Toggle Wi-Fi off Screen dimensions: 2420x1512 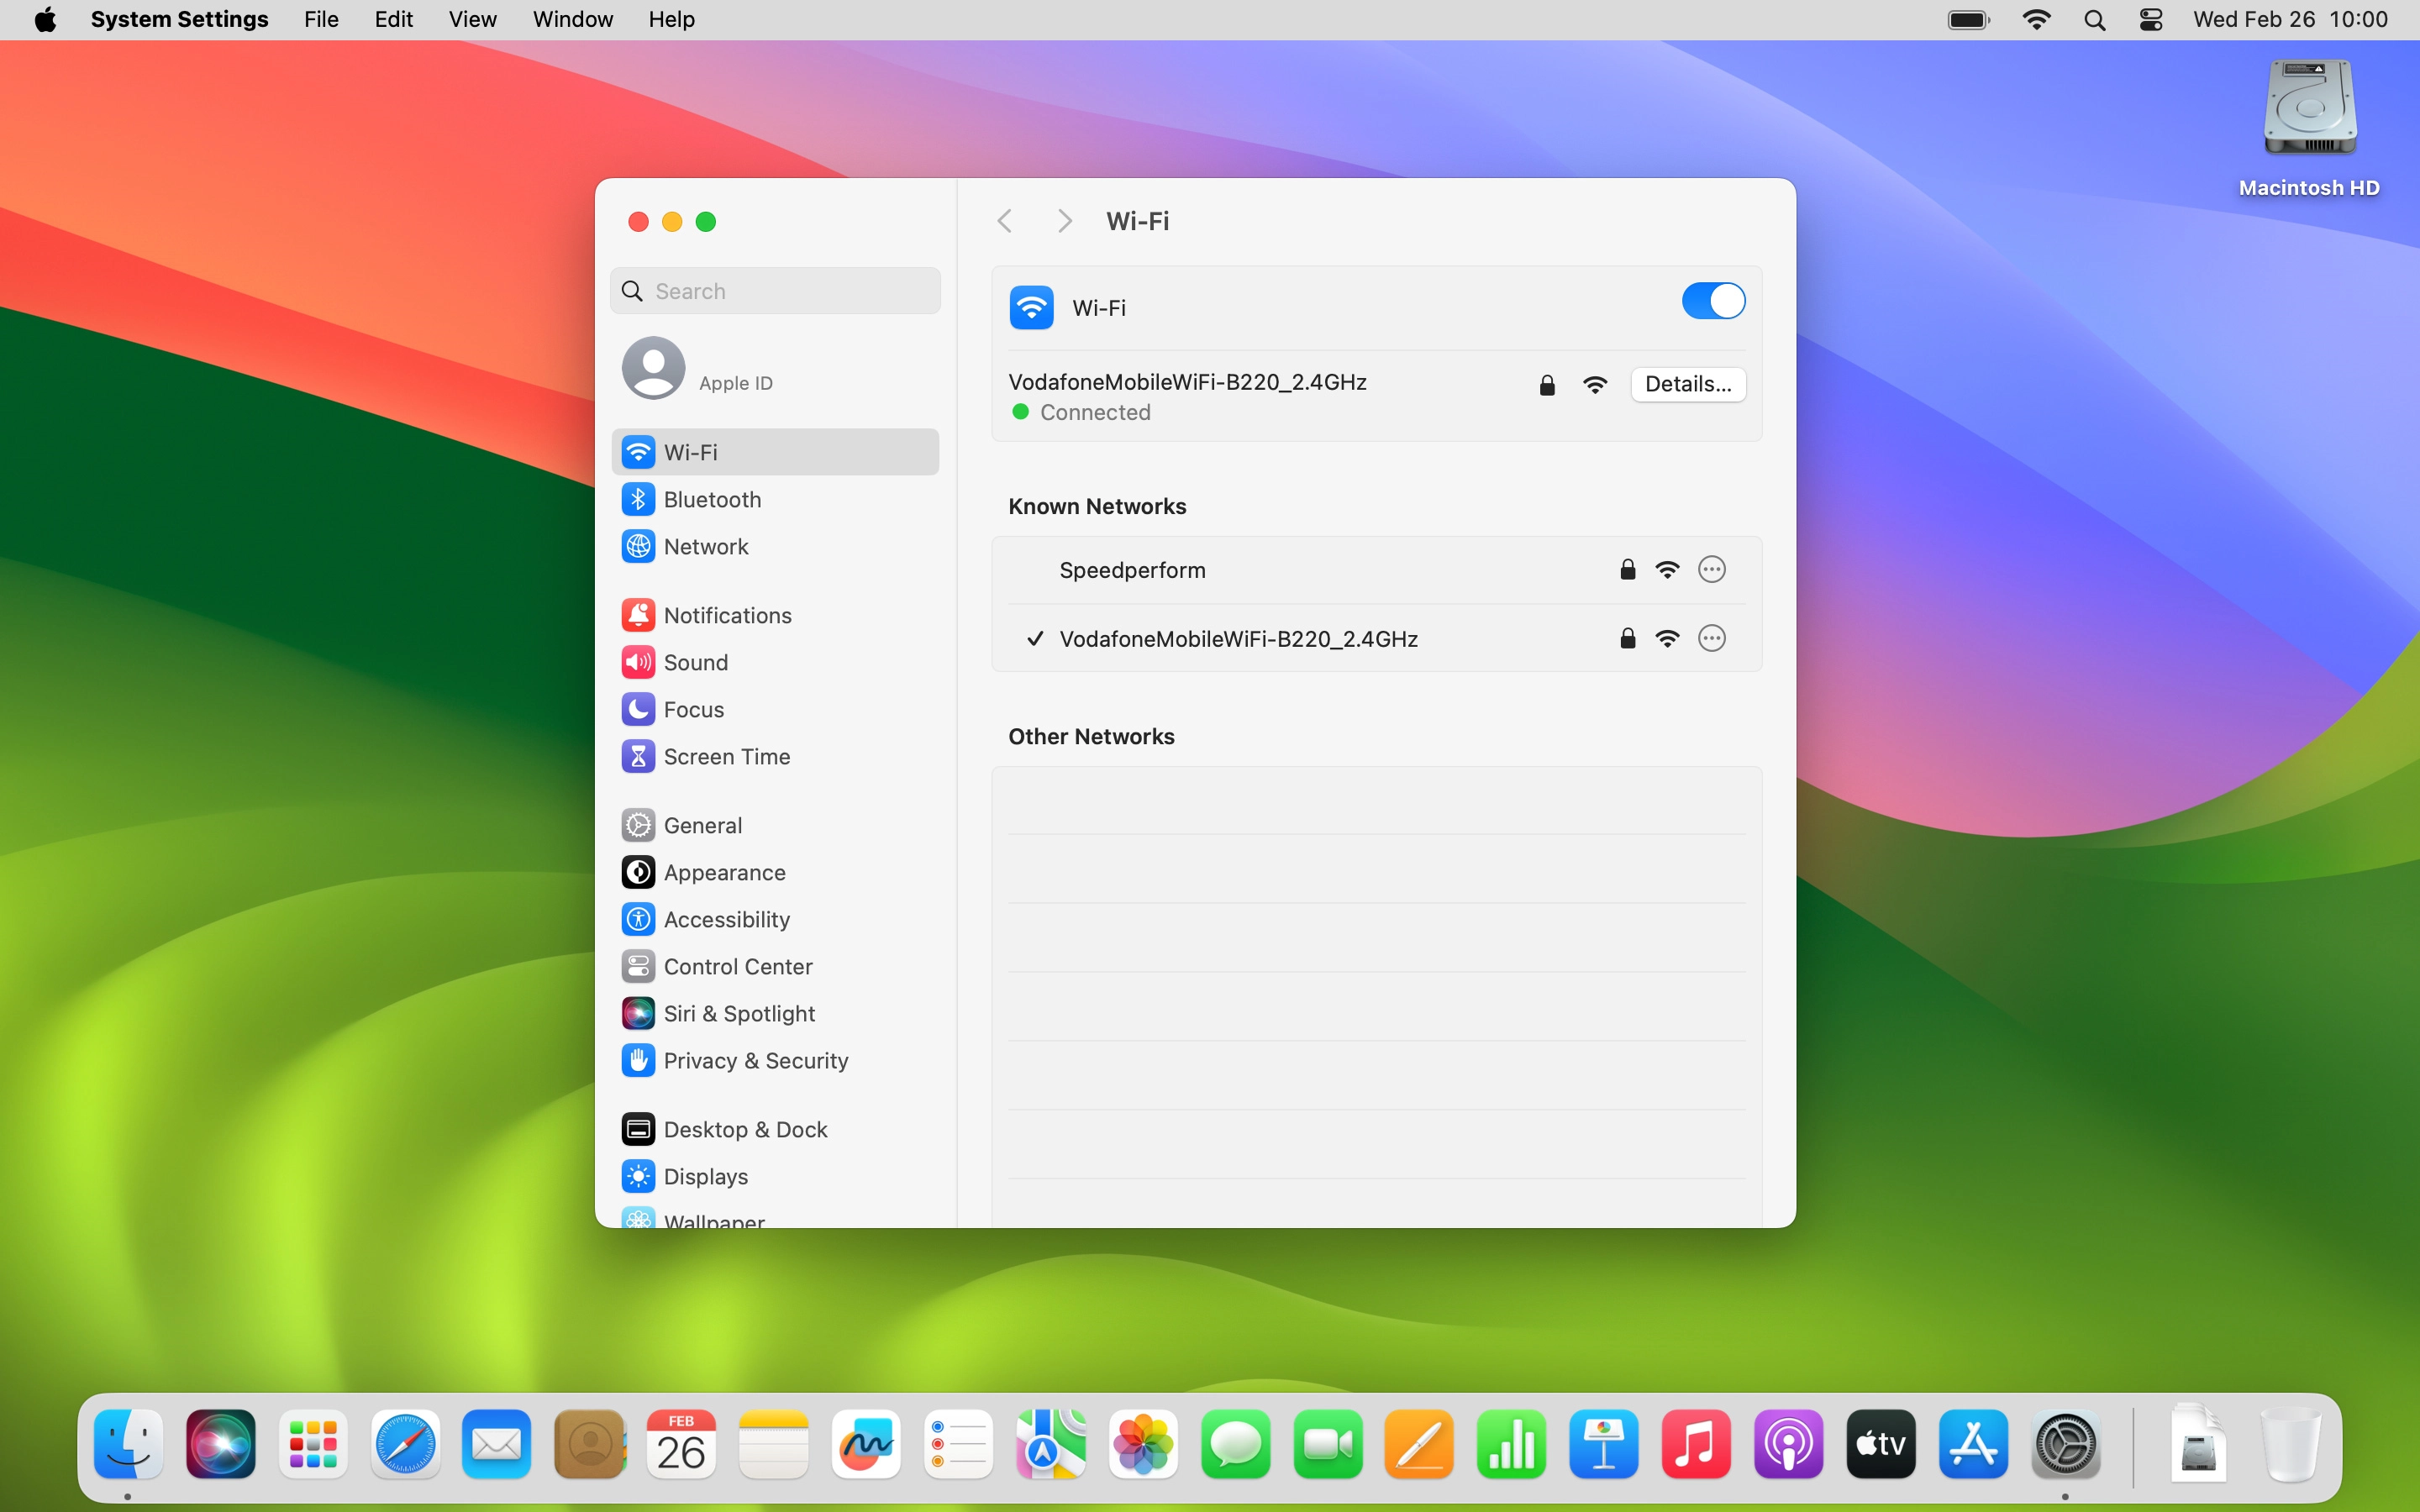click(x=1712, y=300)
